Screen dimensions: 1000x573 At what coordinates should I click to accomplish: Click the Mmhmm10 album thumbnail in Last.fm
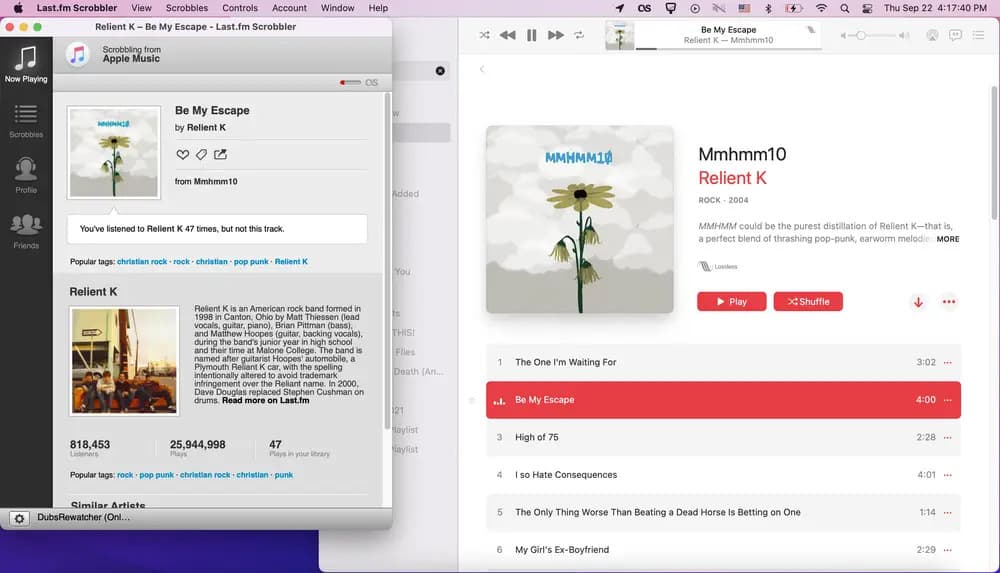coord(114,153)
